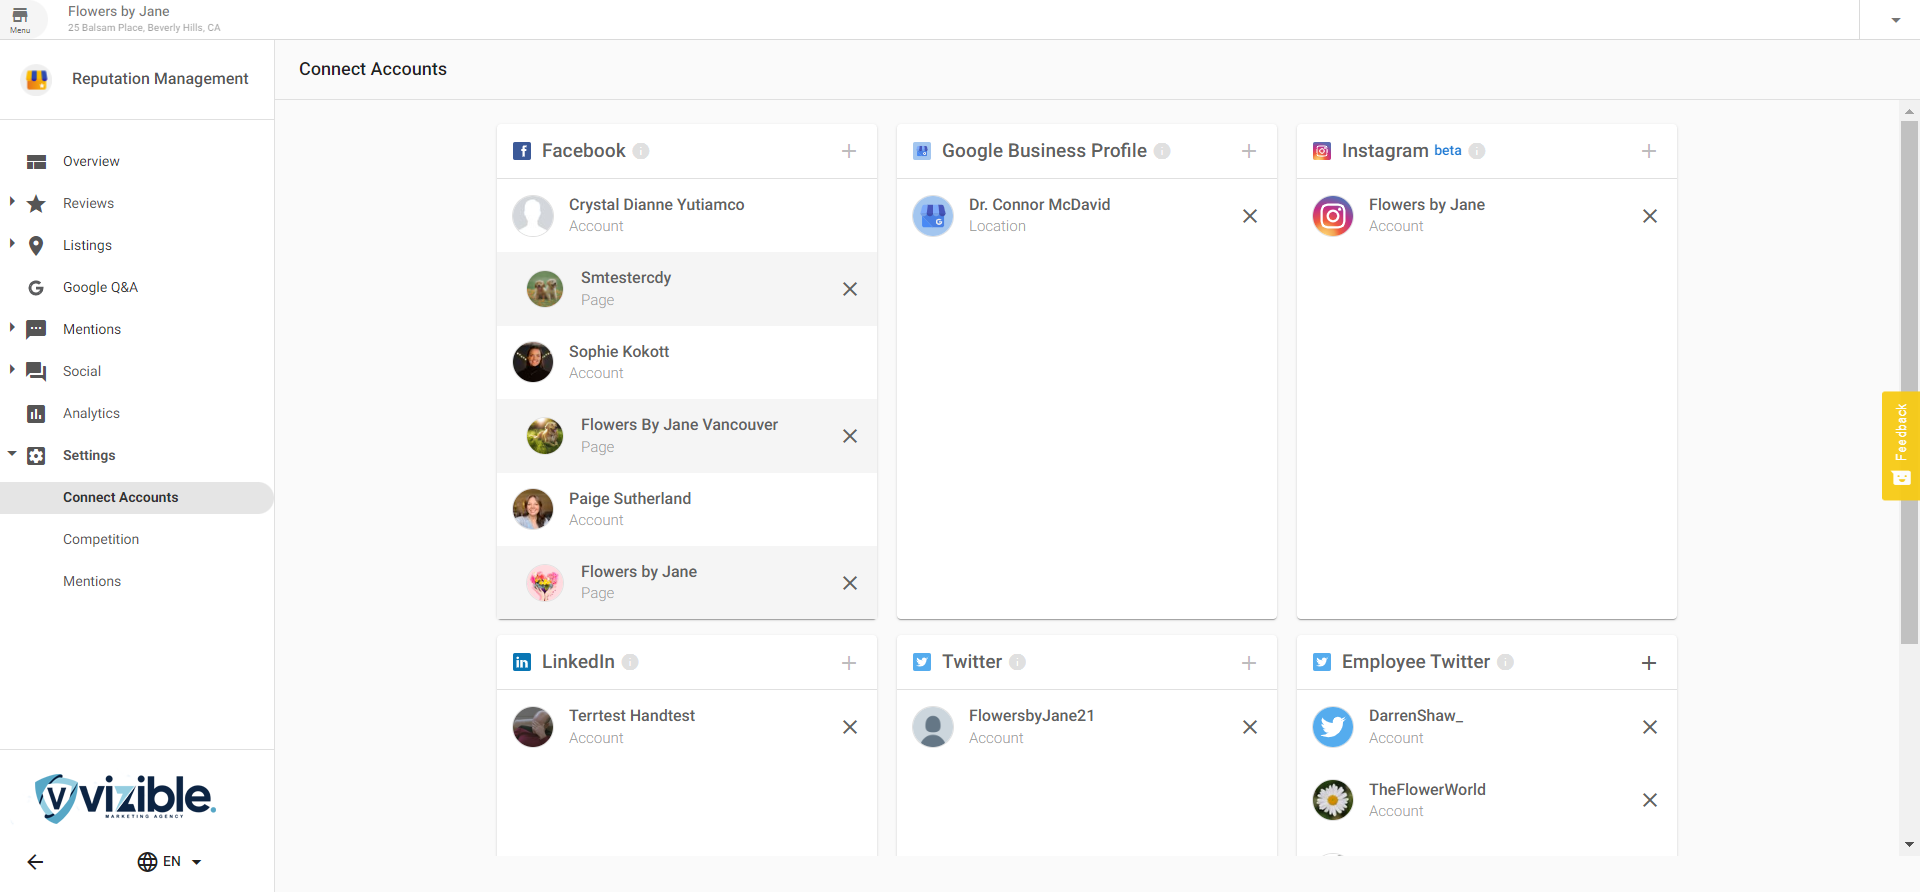The image size is (1920, 892).
Task: Click the info icon beside Facebook
Action: tap(641, 151)
